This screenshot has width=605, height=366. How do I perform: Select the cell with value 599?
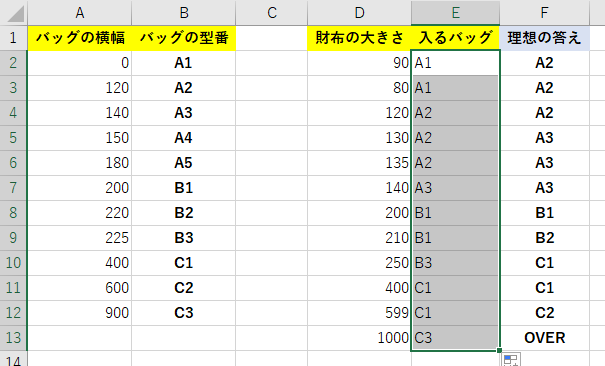point(359,313)
